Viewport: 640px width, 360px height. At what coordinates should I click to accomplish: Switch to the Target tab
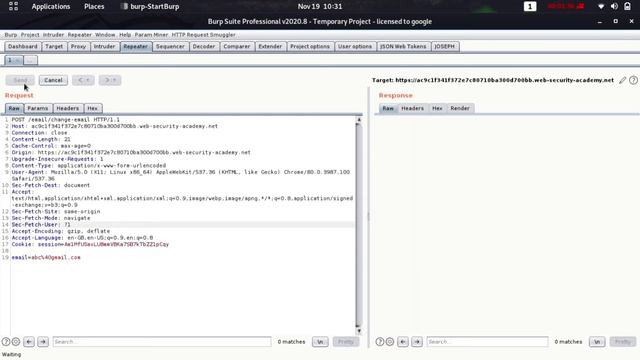click(x=54, y=47)
